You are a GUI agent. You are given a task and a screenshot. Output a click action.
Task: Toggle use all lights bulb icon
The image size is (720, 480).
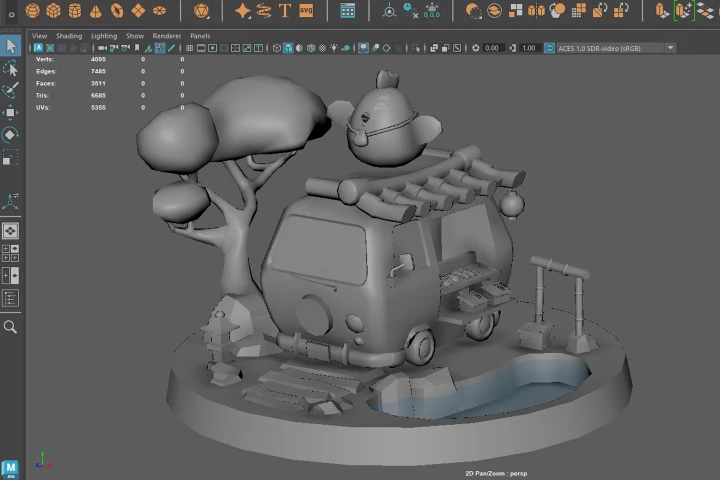pos(334,48)
